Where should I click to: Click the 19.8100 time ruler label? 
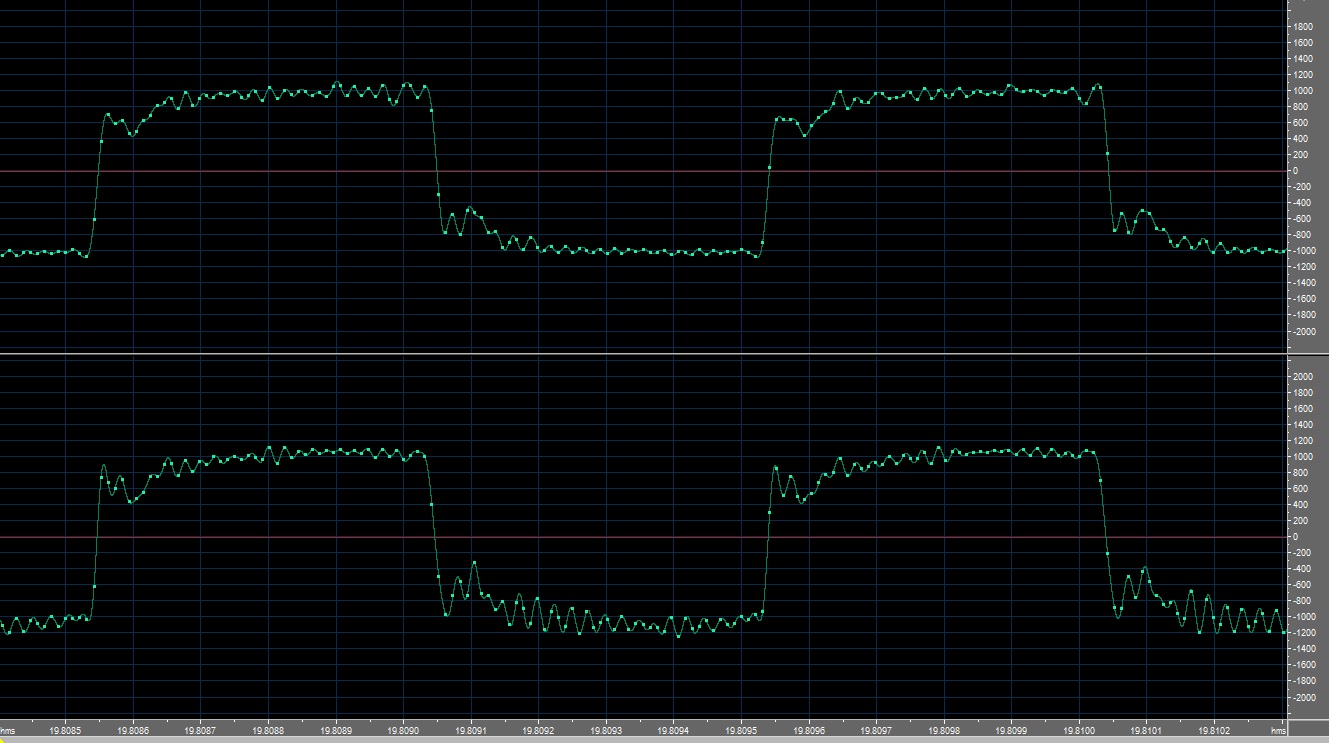pos(1079,731)
